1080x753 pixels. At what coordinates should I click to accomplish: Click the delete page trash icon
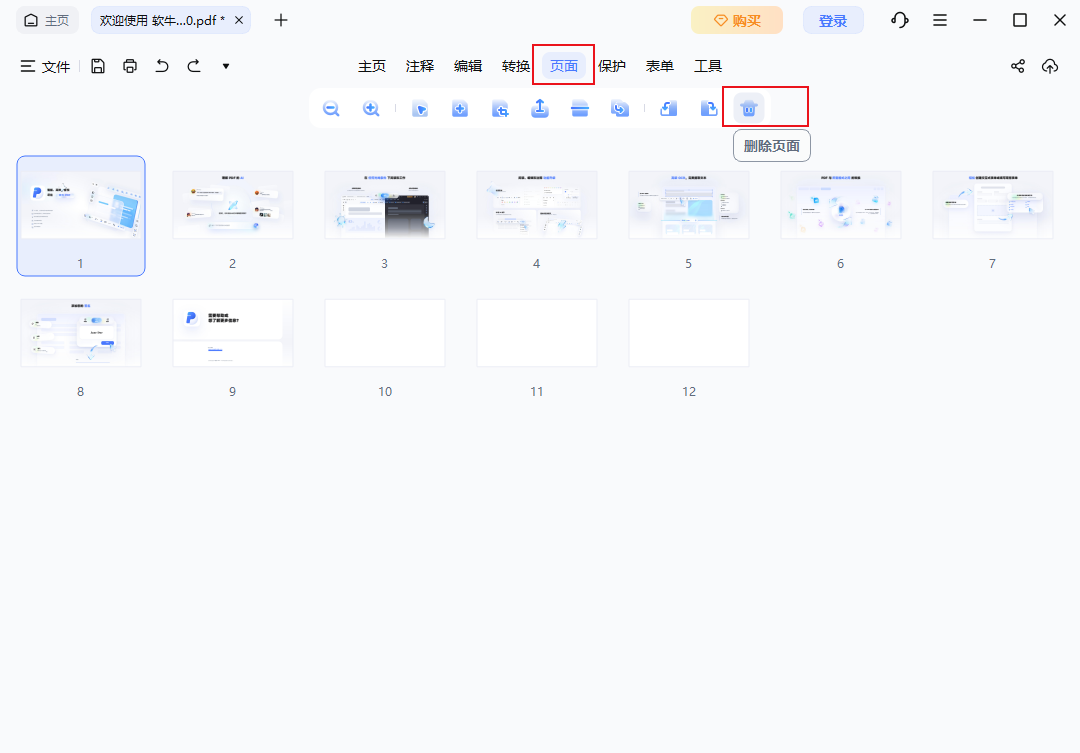click(x=749, y=109)
